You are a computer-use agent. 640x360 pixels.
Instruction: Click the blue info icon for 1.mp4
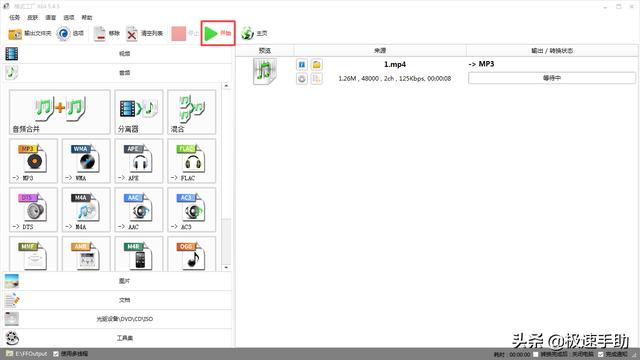tap(302, 64)
